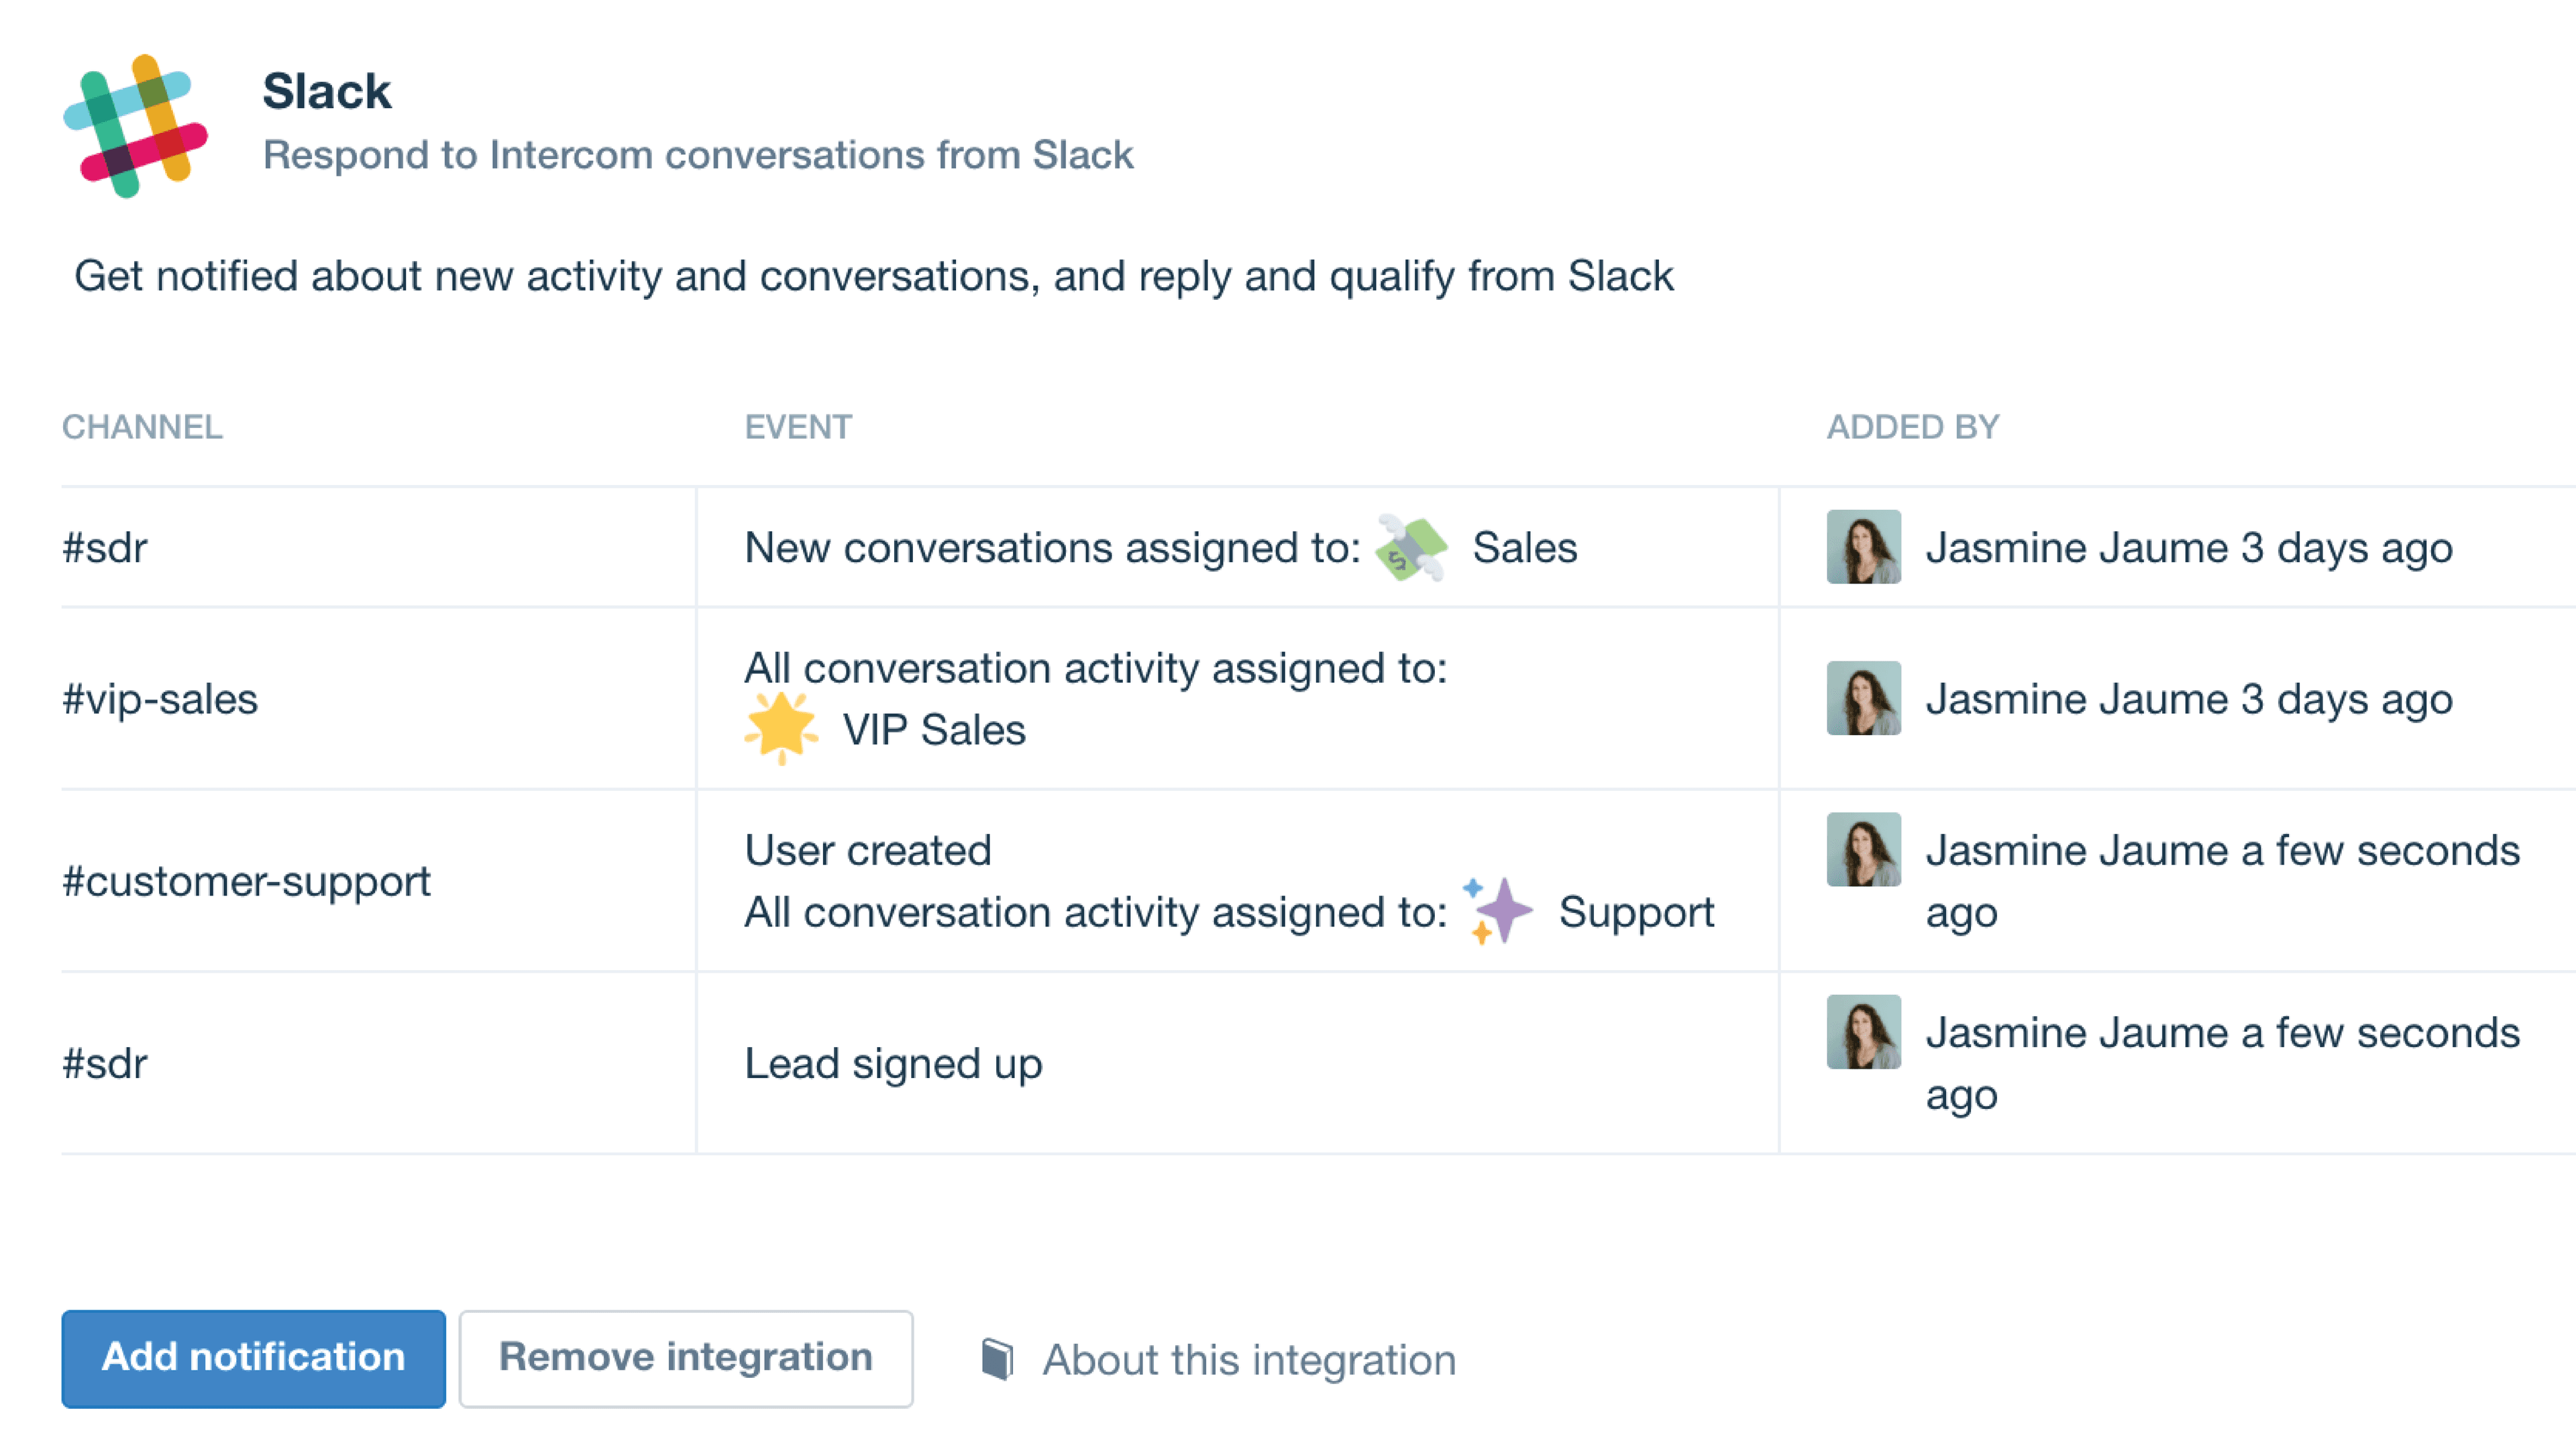Click the 'Support' team name
This screenshot has width=2576, height=1449.
tap(1636, 913)
